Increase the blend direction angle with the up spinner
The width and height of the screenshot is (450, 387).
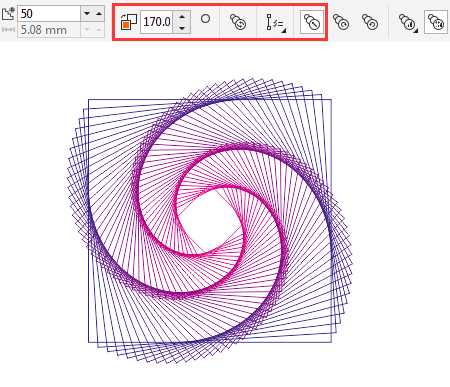[182, 16]
